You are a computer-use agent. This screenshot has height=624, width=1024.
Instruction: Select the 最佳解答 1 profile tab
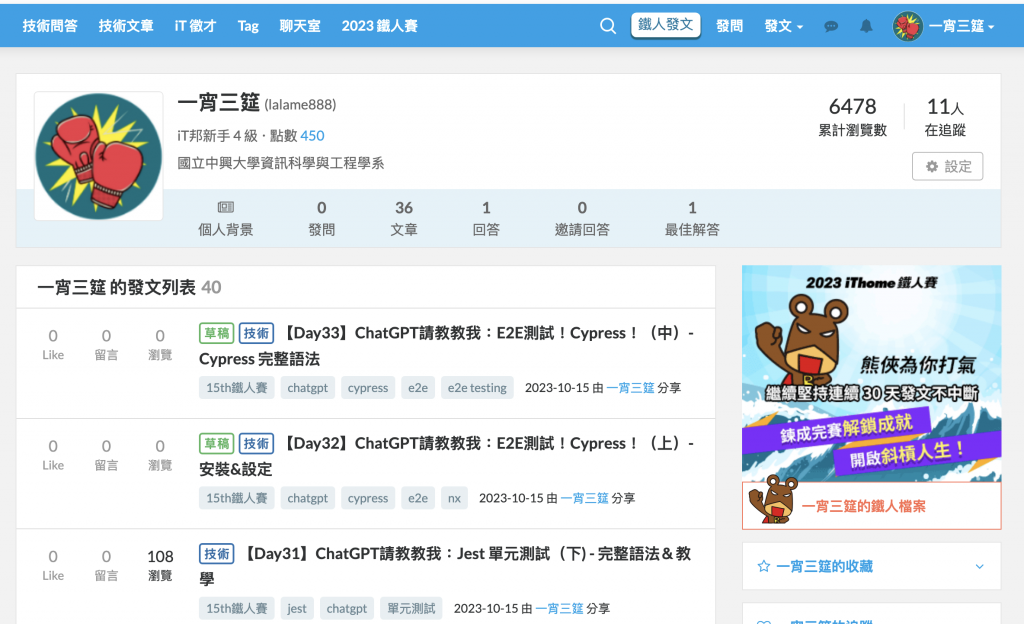click(692, 218)
